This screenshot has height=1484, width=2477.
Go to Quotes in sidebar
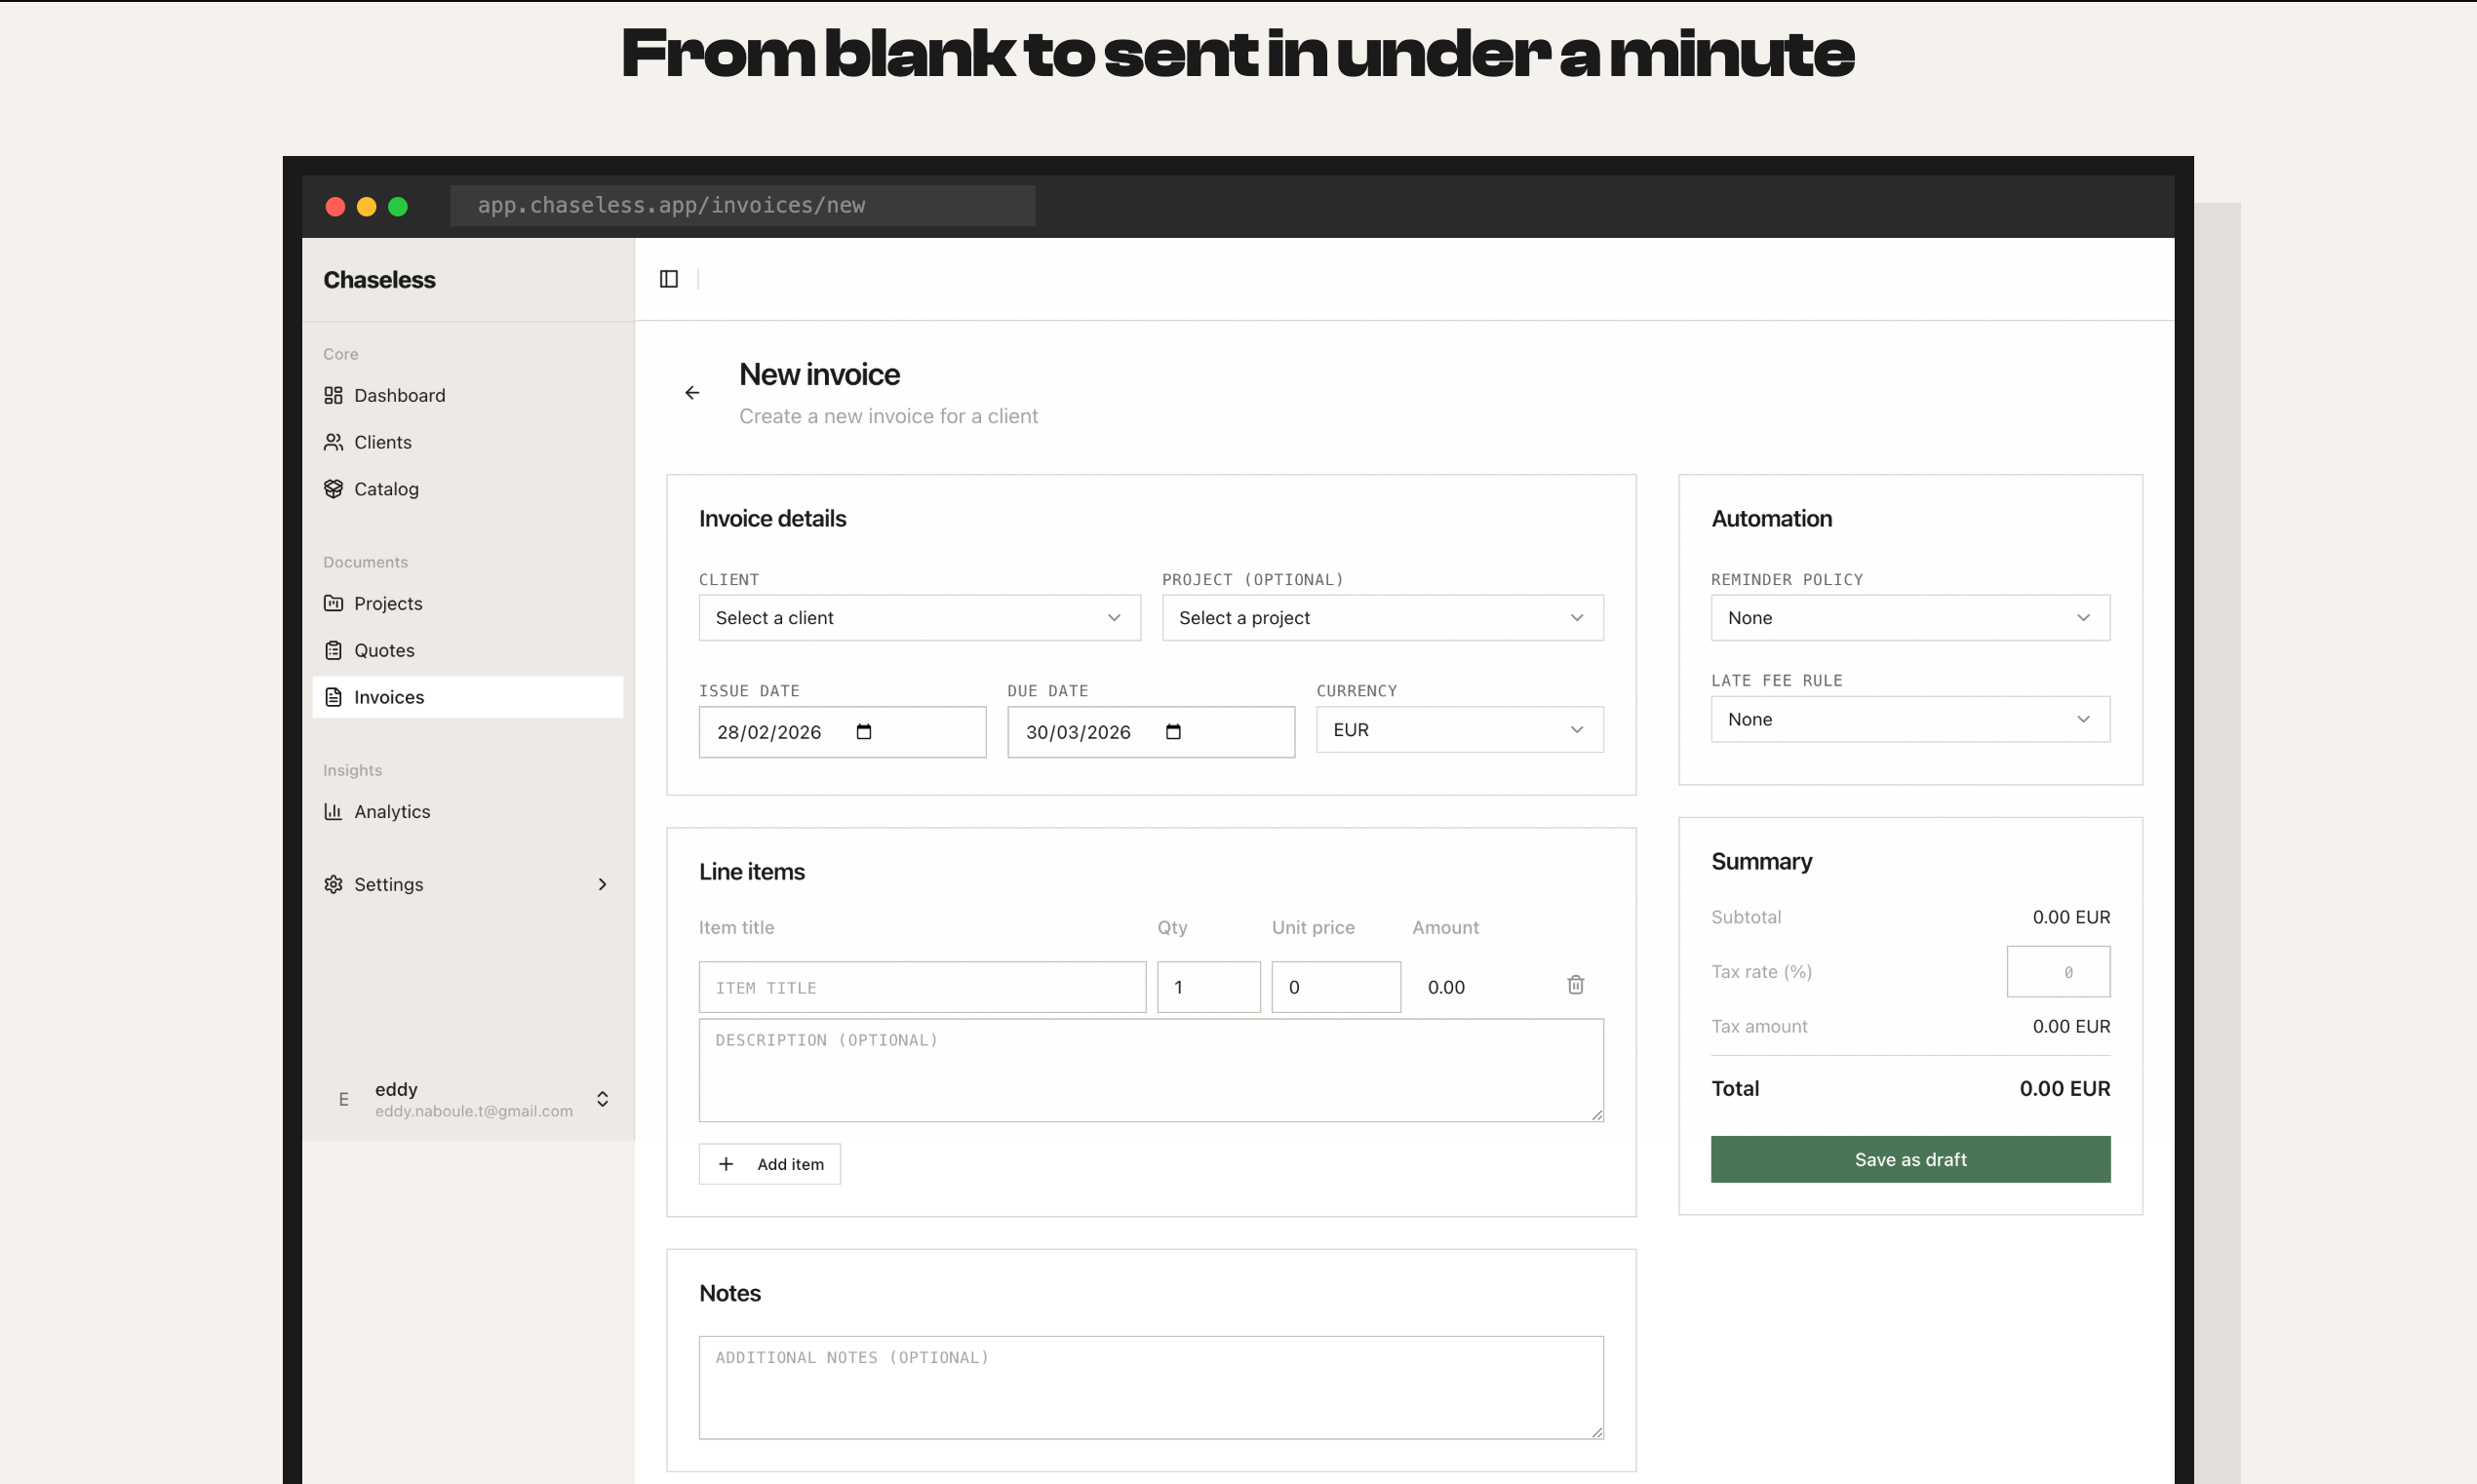coord(384,650)
